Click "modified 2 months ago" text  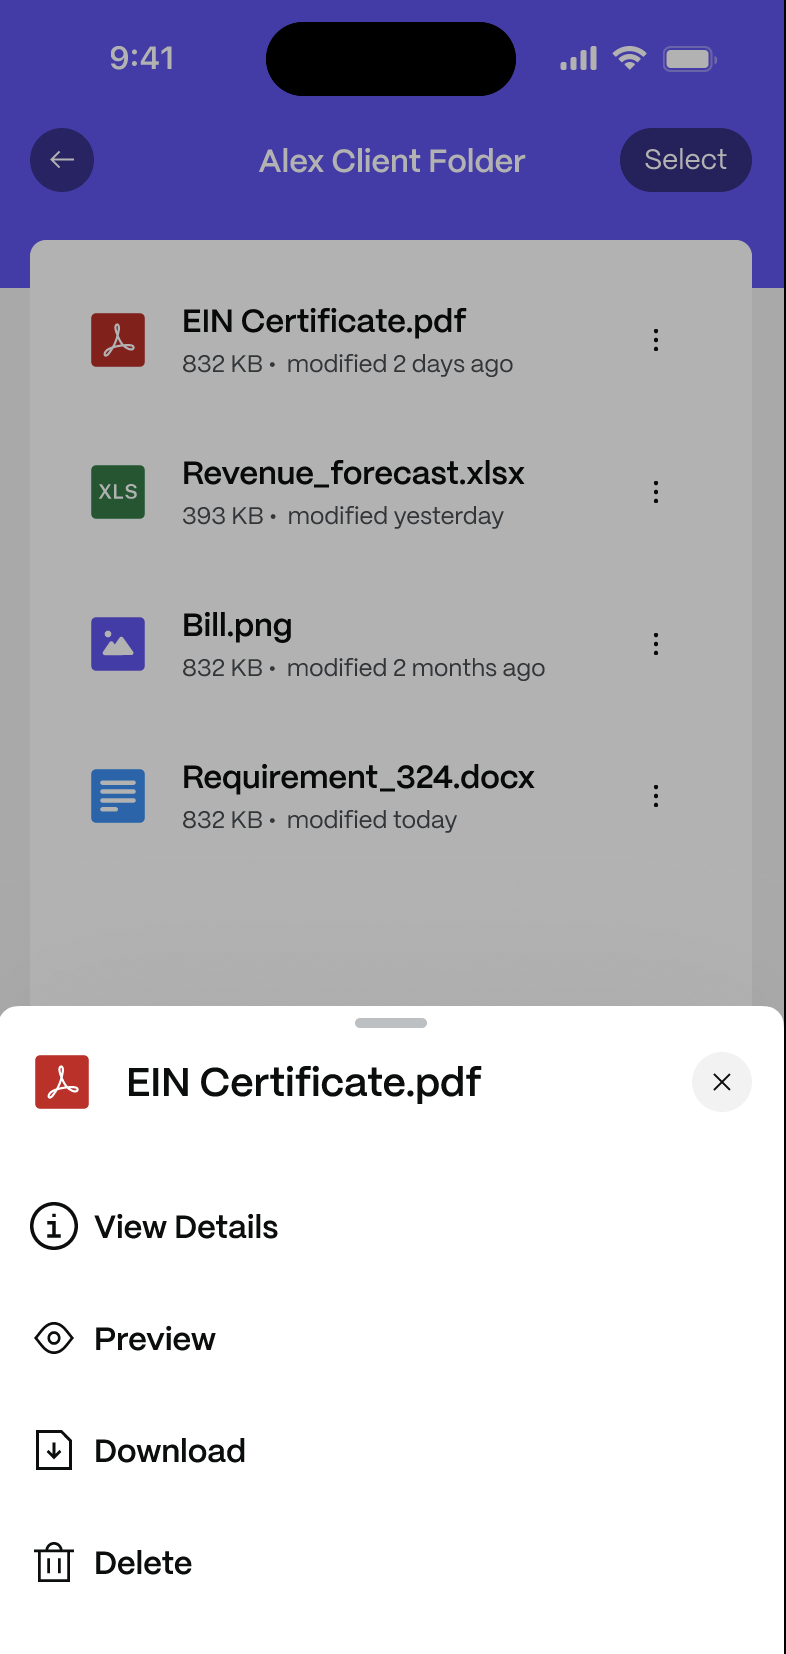[416, 668]
